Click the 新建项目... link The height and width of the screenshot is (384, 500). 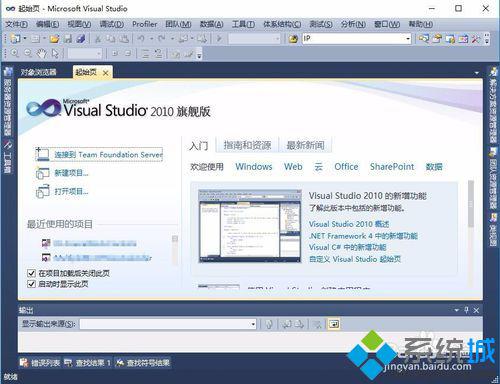(62, 173)
